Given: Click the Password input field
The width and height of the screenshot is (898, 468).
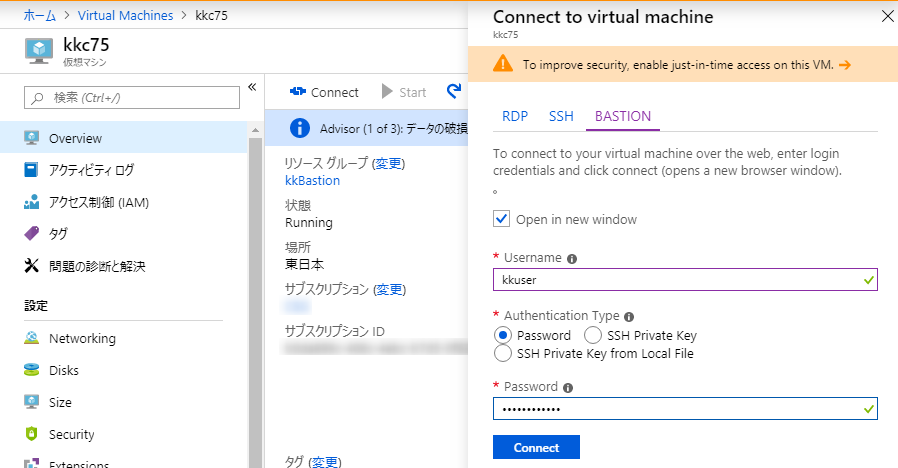Looking at the screenshot, I should tap(685, 408).
